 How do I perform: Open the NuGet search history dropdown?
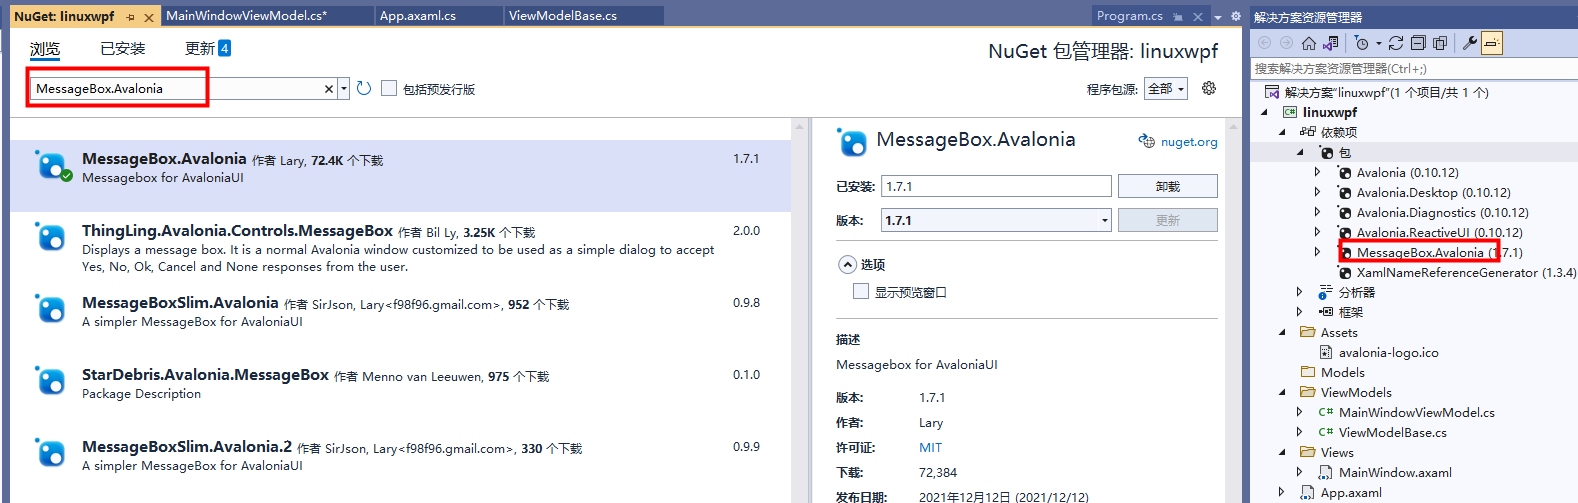click(x=344, y=89)
